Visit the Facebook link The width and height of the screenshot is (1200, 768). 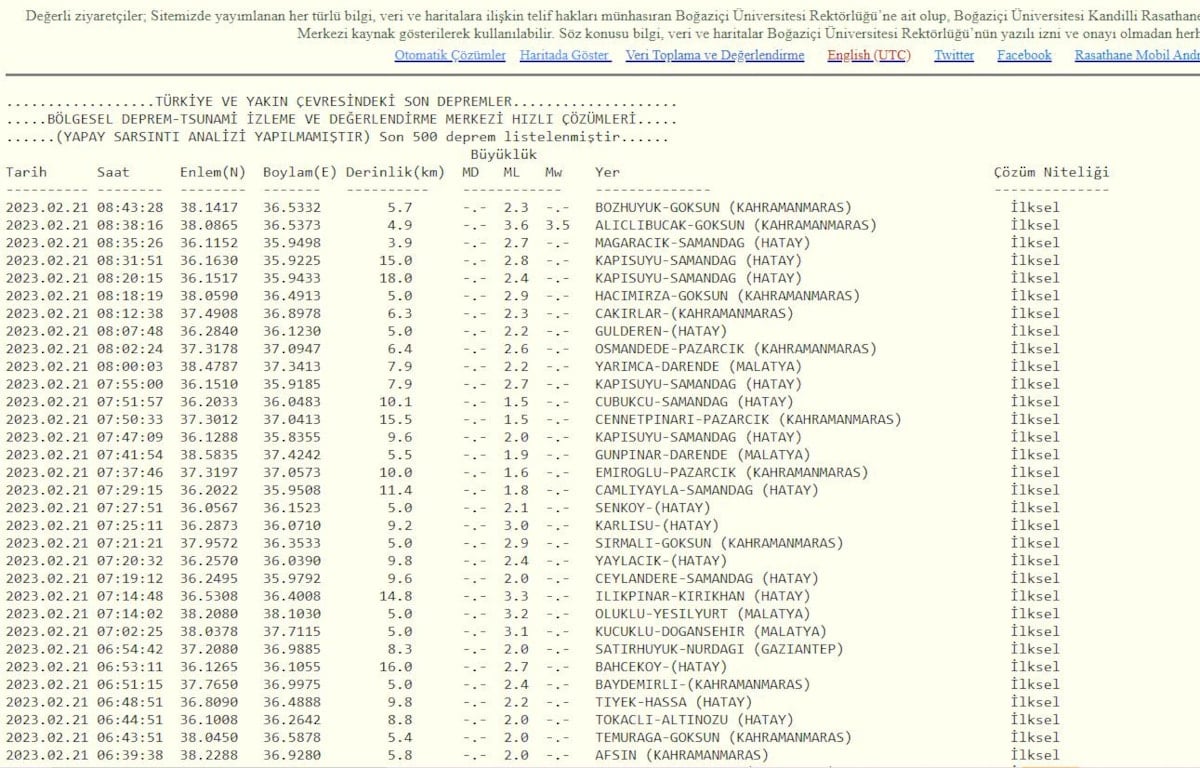coord(1024,56)
